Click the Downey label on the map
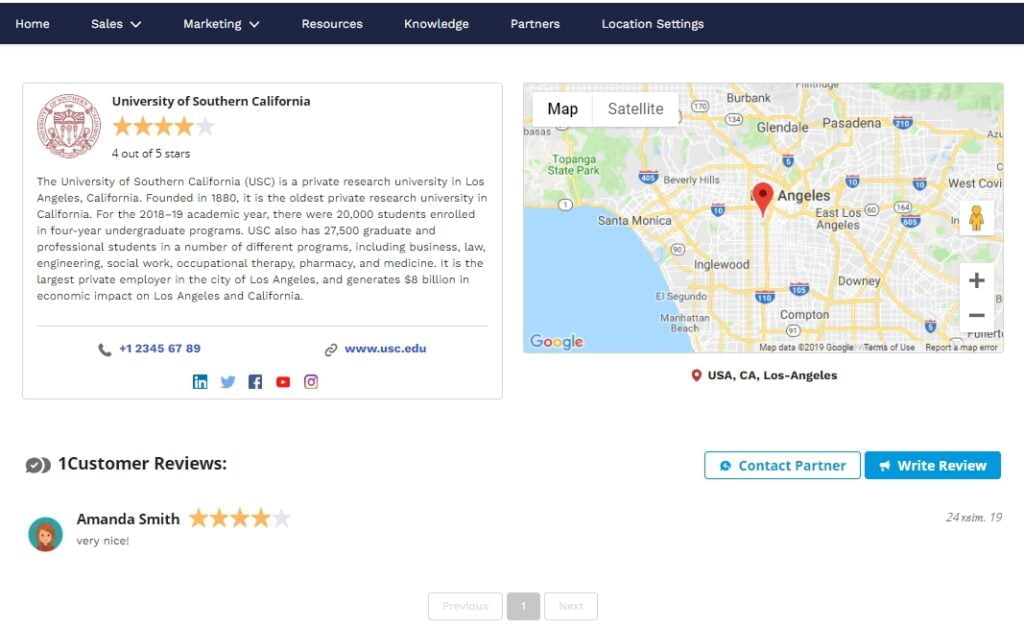Screen dimensions: 1024x628 pyautogui.click(x=859, y=281)
